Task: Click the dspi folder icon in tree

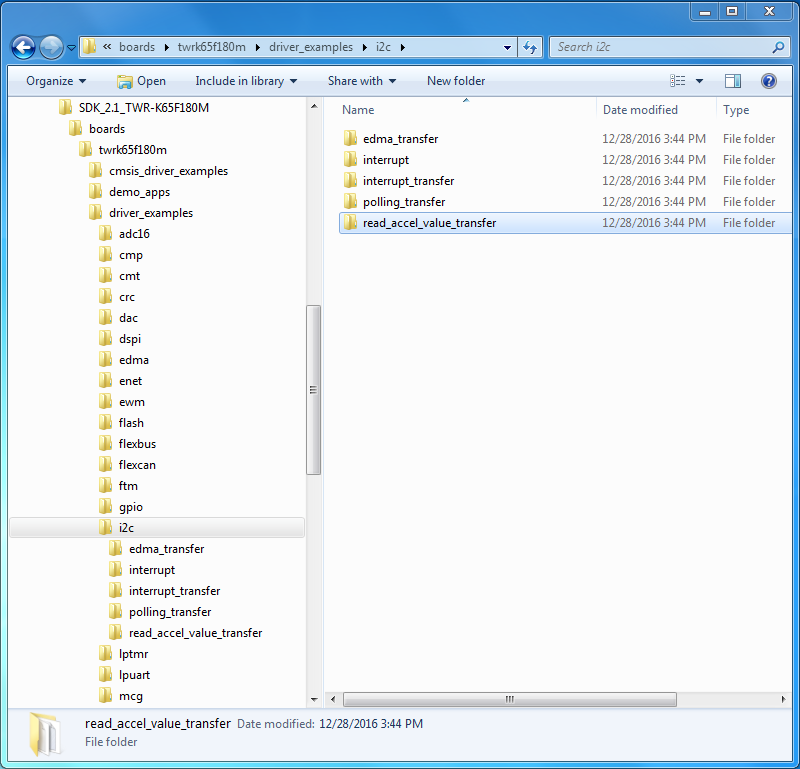Action: [x=106, y=339]
